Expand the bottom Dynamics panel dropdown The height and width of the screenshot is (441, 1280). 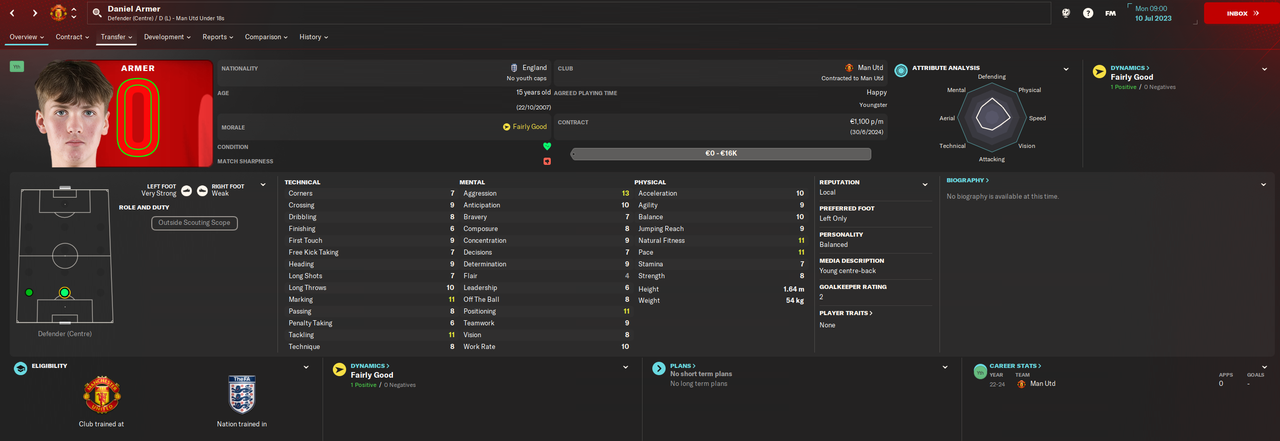pos(625,367)
